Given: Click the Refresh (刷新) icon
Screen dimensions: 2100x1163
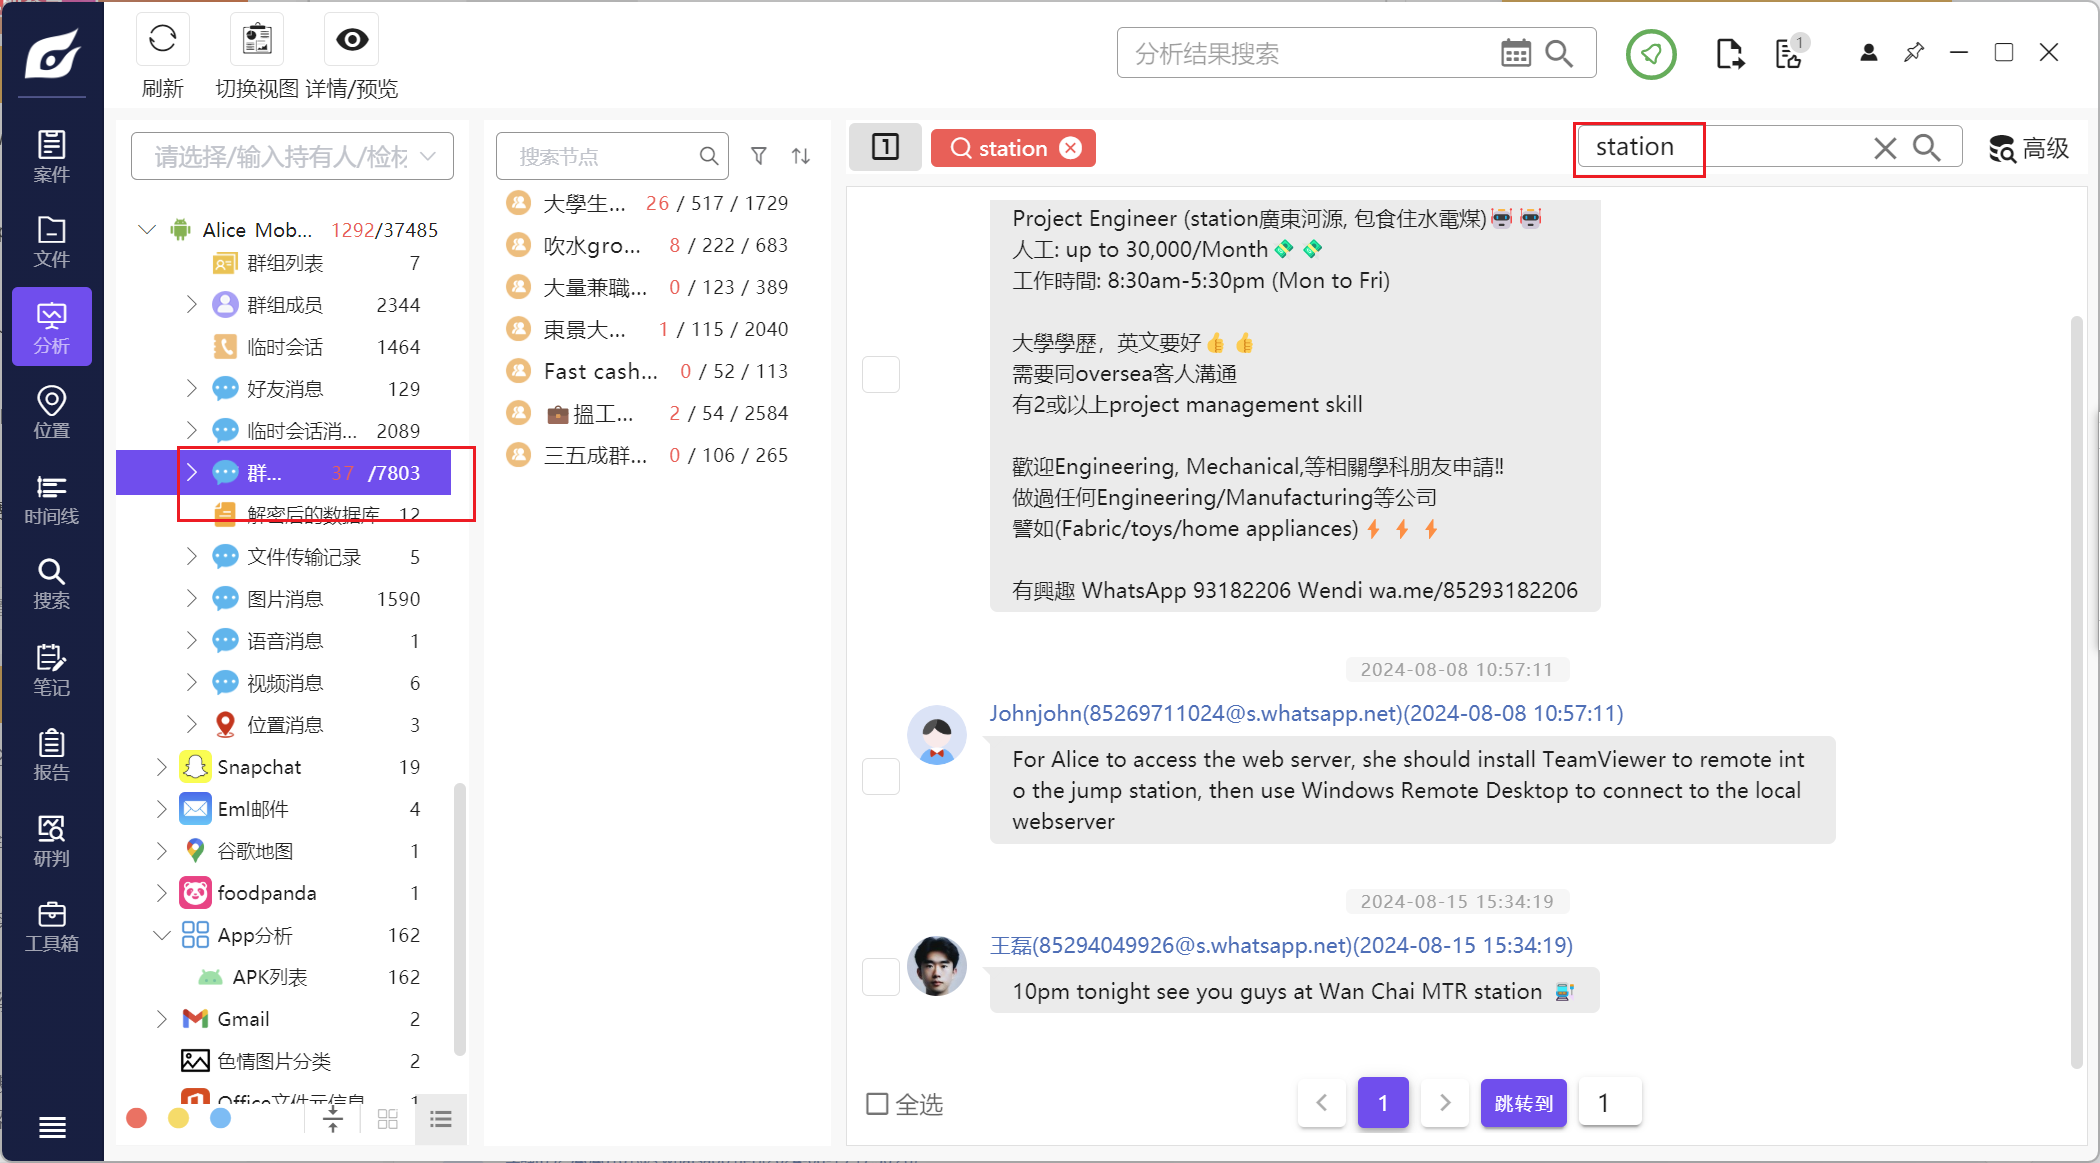Looking at the screenshot, I should click(162, 40).
